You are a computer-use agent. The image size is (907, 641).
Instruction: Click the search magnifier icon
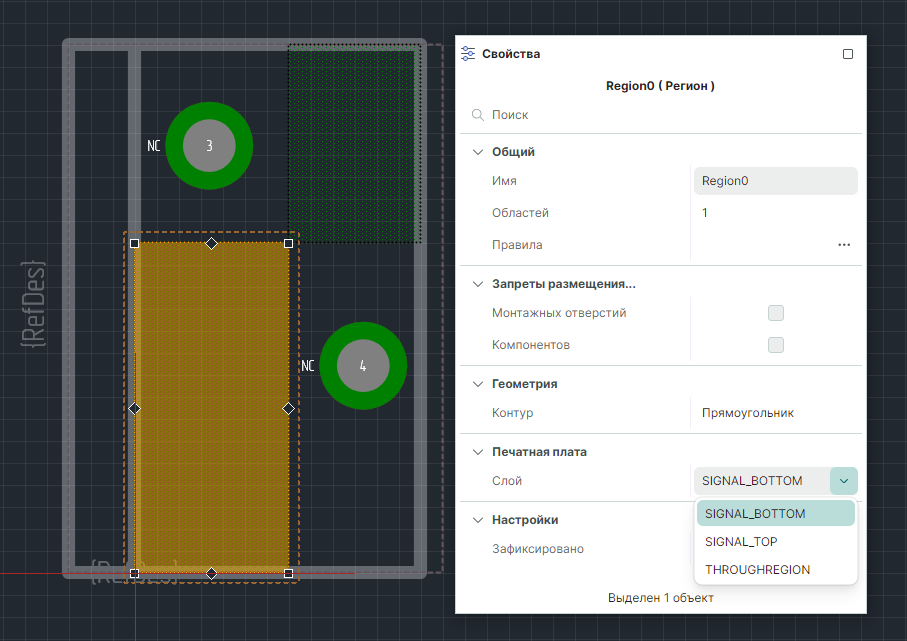(478, 115)
